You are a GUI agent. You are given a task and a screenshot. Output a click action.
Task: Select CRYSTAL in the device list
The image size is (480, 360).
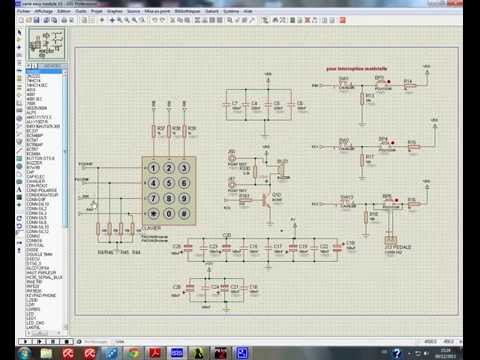pos(35,245)
